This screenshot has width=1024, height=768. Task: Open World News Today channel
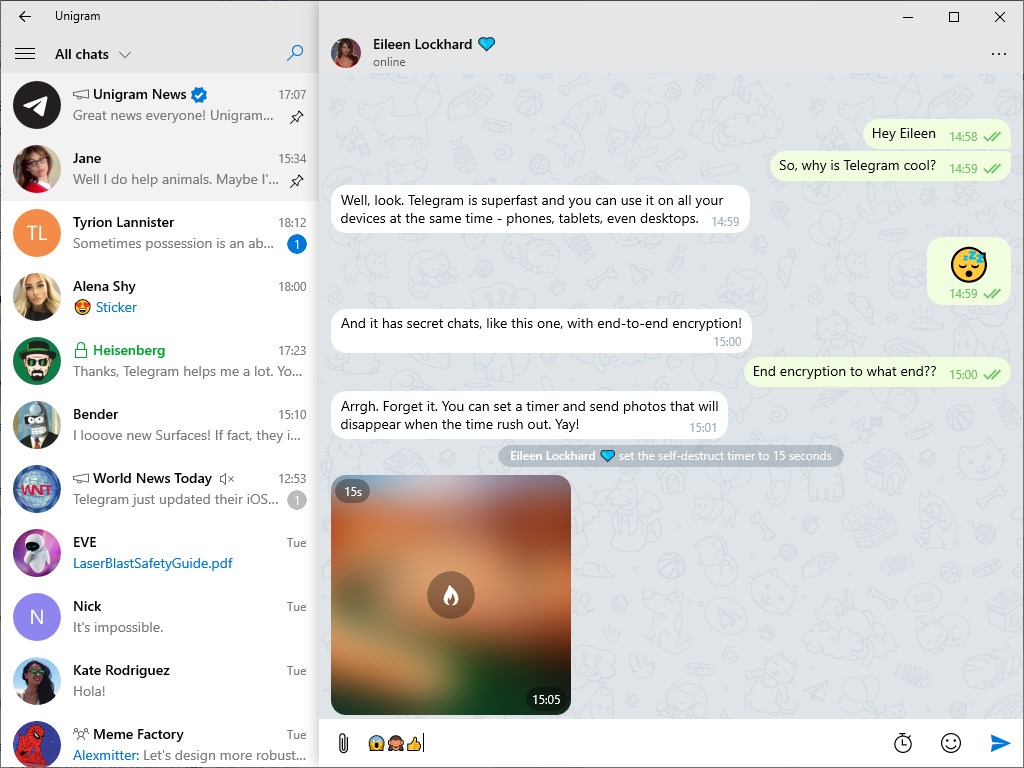pyautogui.click(x=159, y=489)
